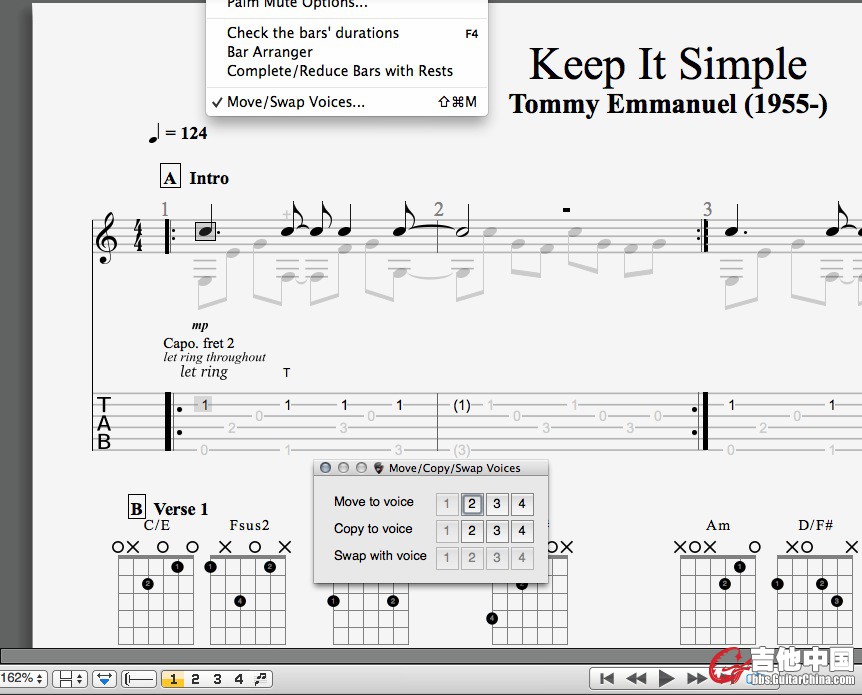Click the (1) tied tab note in bar 2
This screenshot has width=862, height=695.
(462, 405)
